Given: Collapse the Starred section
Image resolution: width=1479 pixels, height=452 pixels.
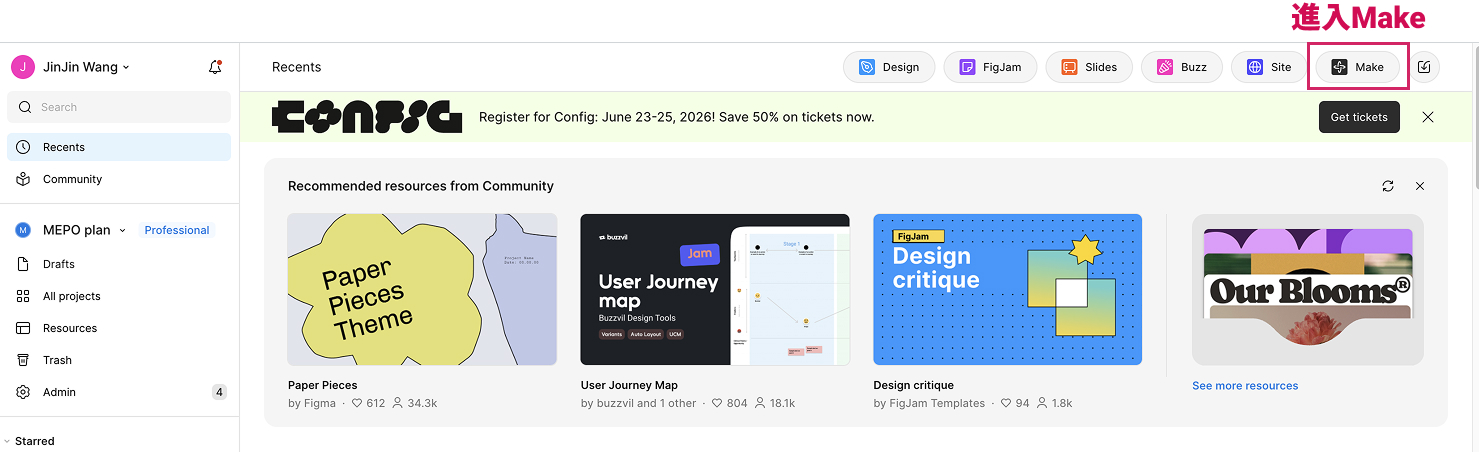Looking at the screenshot, I should pos(8,441).
